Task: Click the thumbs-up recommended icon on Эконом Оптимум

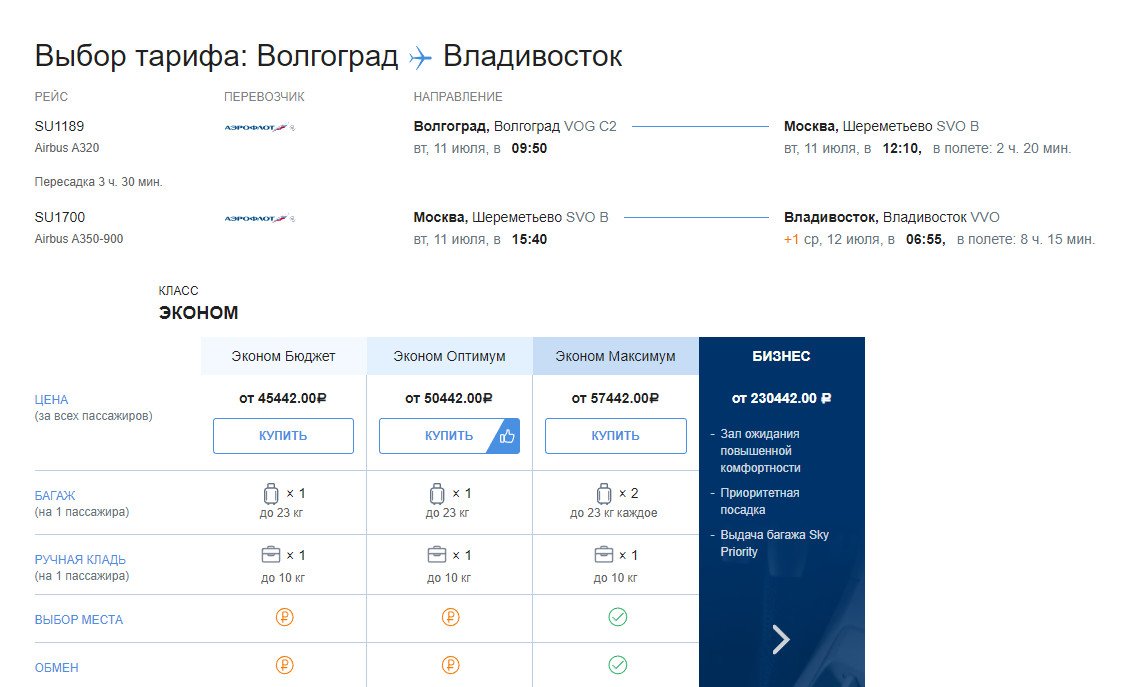Action: point(507,437)
